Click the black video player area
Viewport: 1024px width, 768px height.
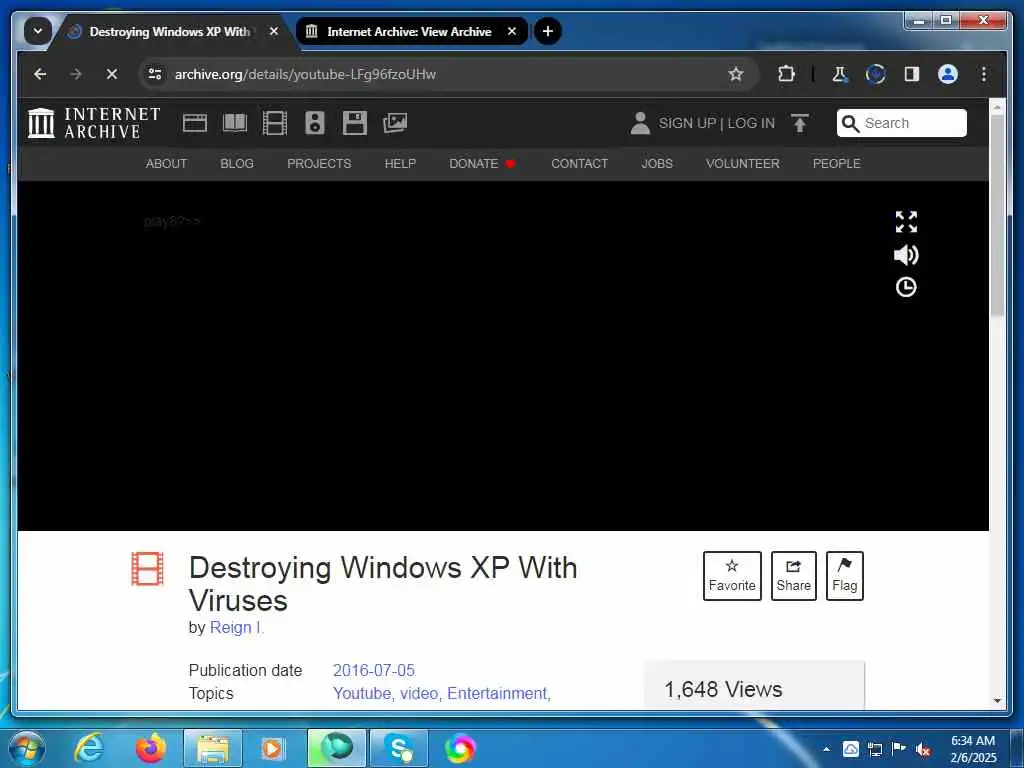[503, 356]
